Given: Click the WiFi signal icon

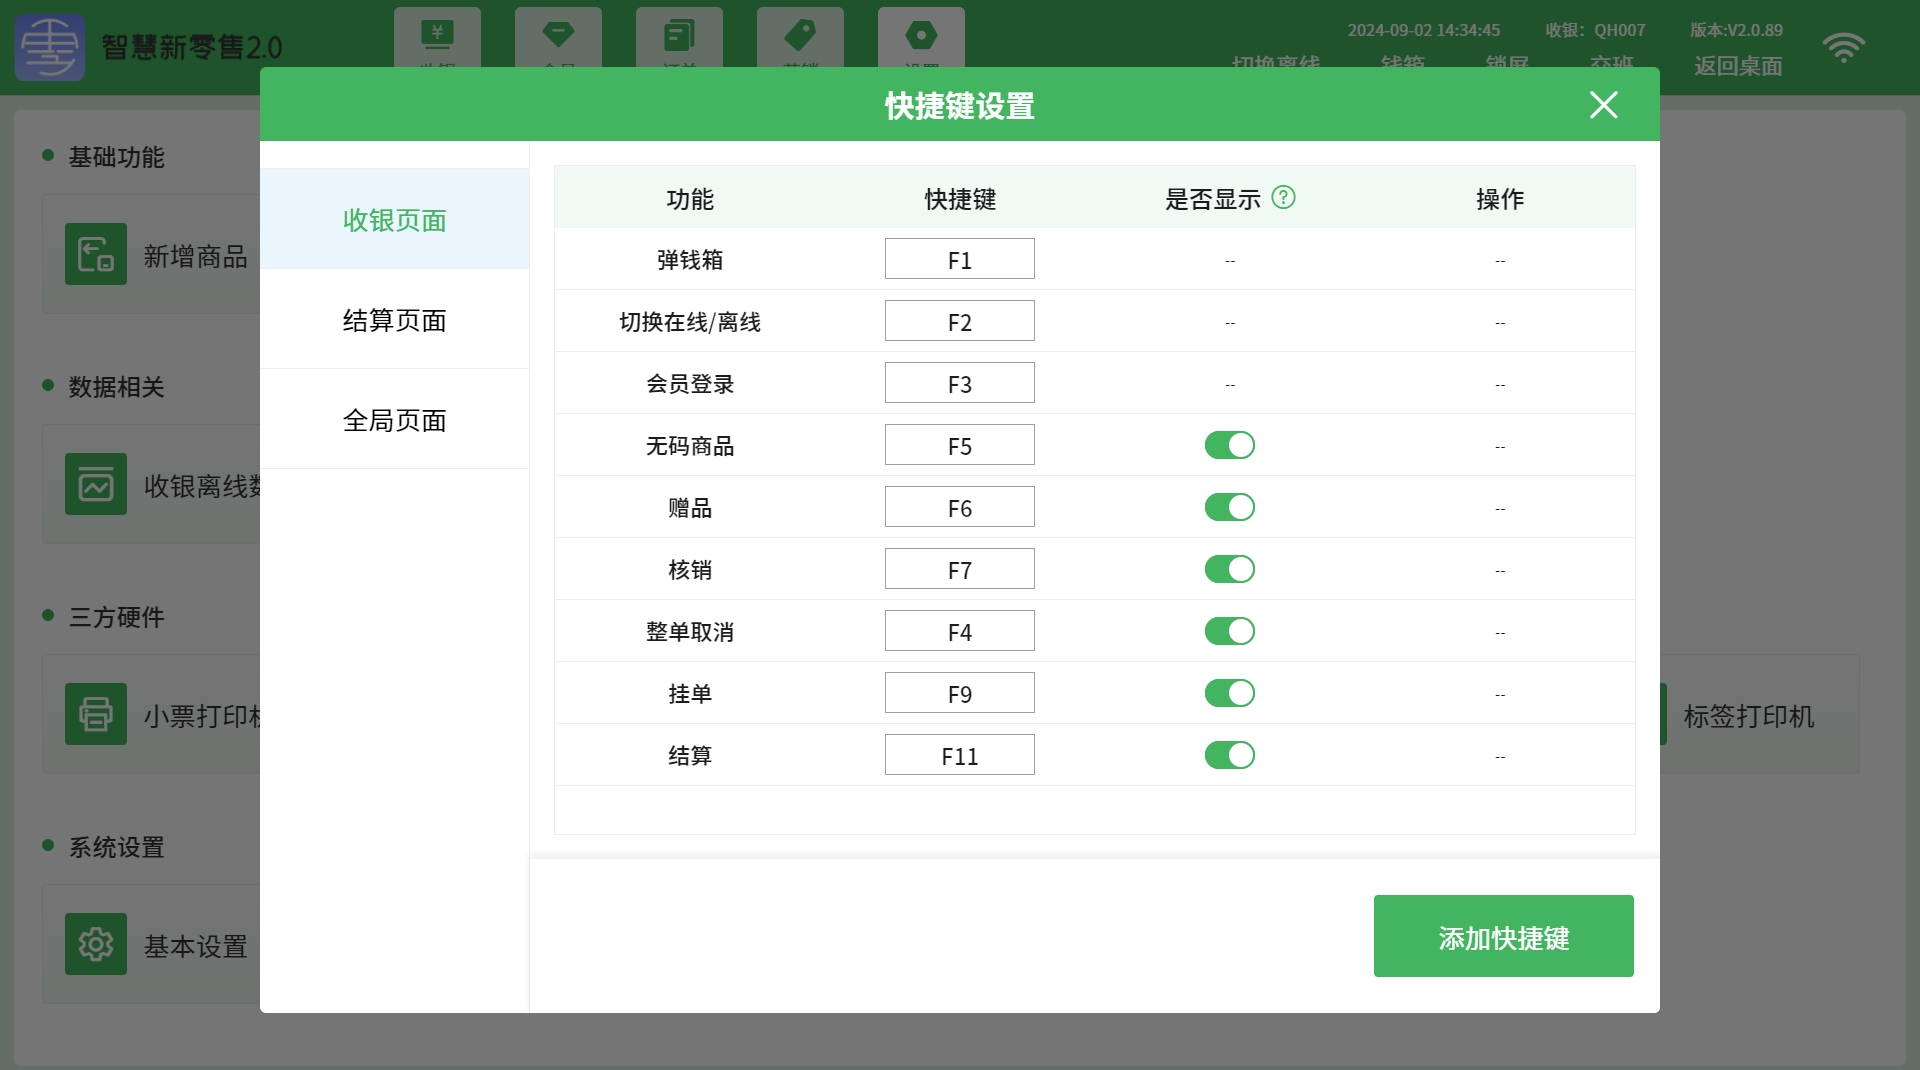Looking at the screenshot, I should point(1843,47).
